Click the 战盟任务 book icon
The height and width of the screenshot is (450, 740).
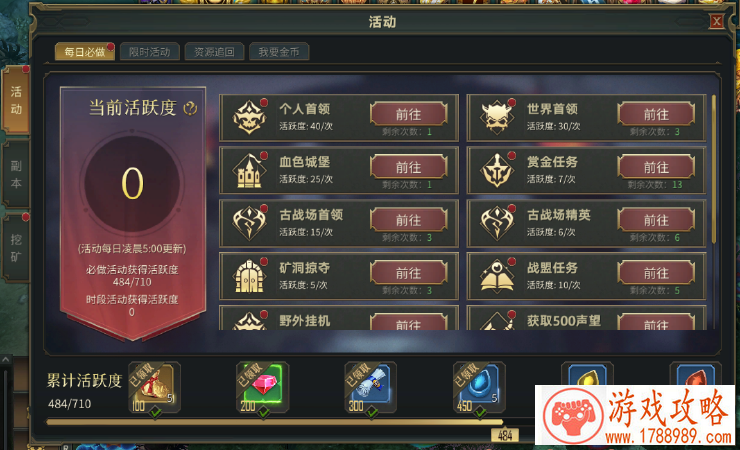pos(497,276)
